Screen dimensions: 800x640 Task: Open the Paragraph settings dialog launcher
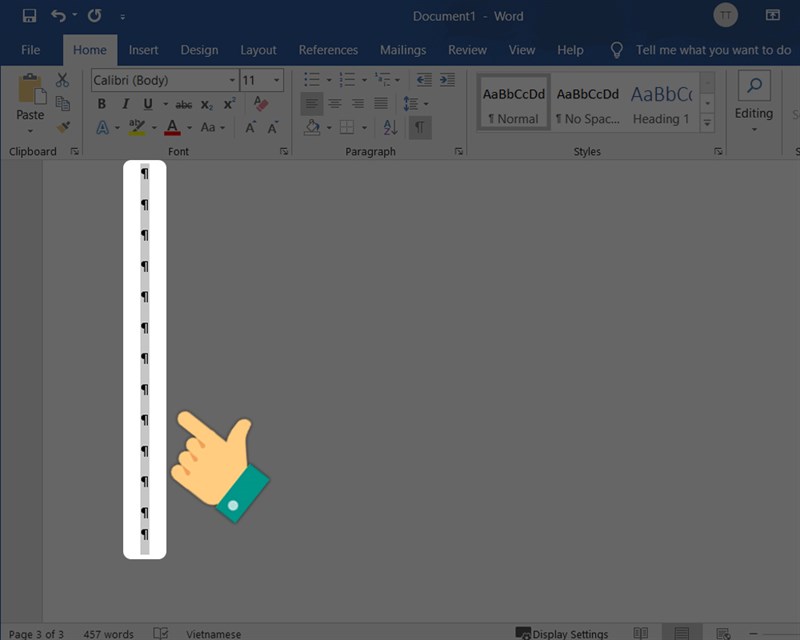(x=458, y=151)
